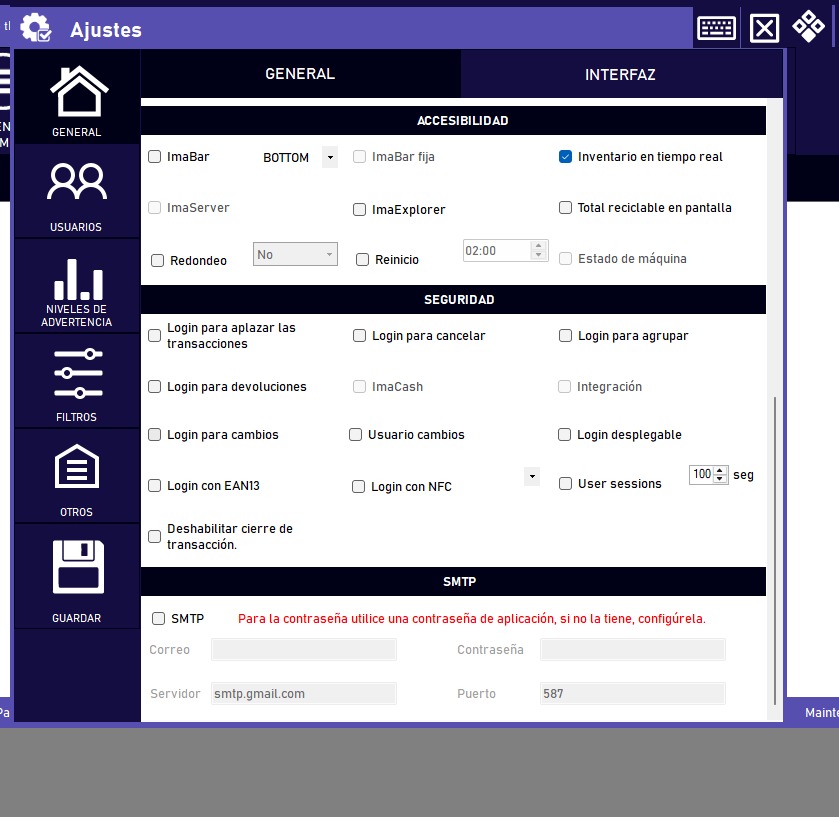Image resolution: width=839 pixels, height=817 pixels.
Task: Switch to the INTERFAZ tab
Action: [x=620, y=75]
